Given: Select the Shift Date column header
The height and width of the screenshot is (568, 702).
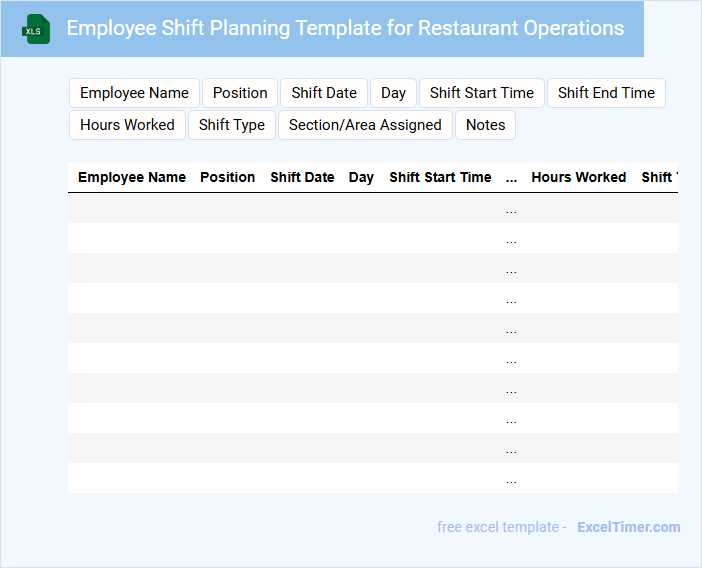Looking at the screenshot, I should 302,177.
